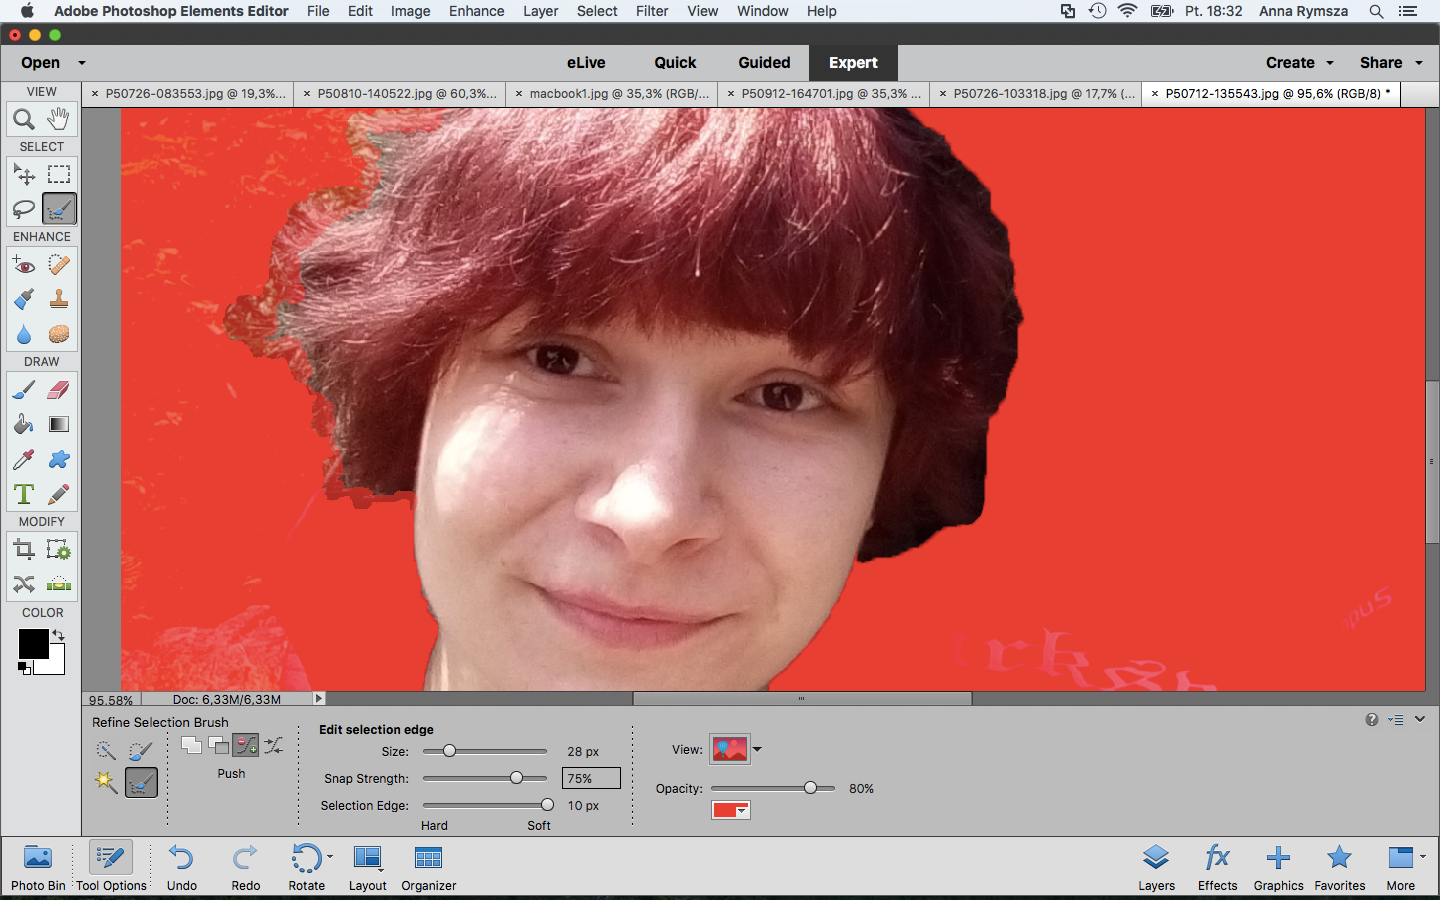Open the View overlay dropdown
The height and width of the screenshot is (900, 1440).
click(736, 749)
